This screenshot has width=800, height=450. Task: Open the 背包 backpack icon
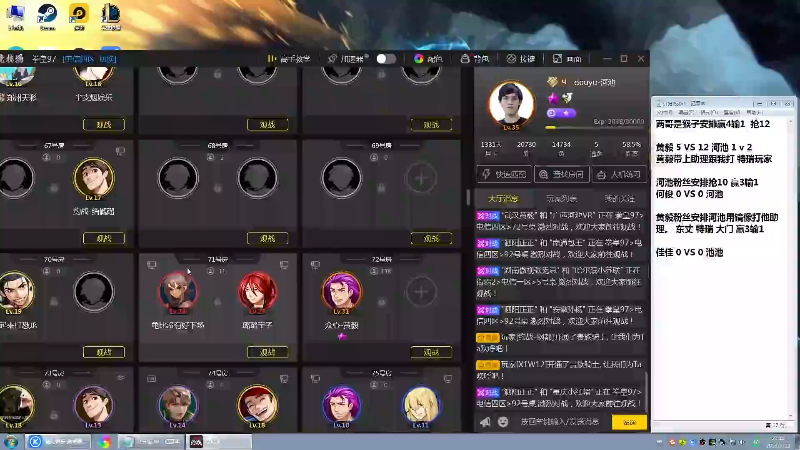tap(465, 59)
